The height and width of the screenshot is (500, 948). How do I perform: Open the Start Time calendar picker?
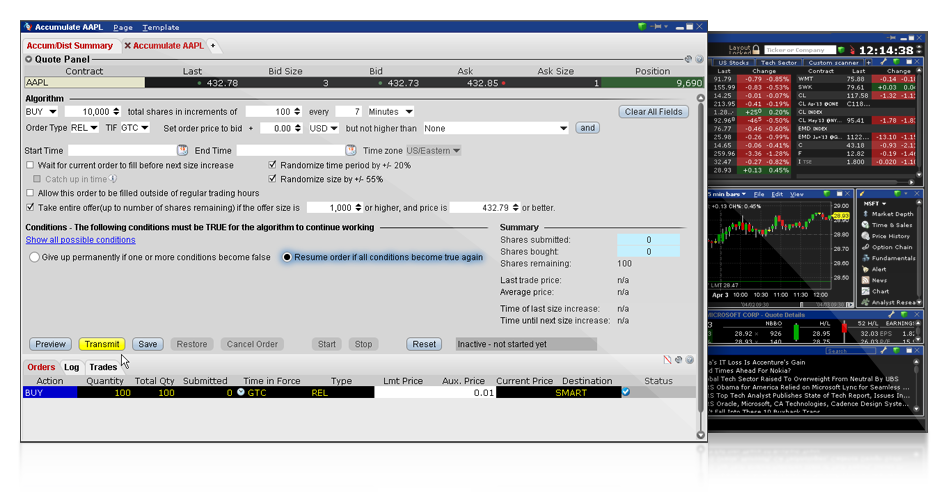(183, 150)
